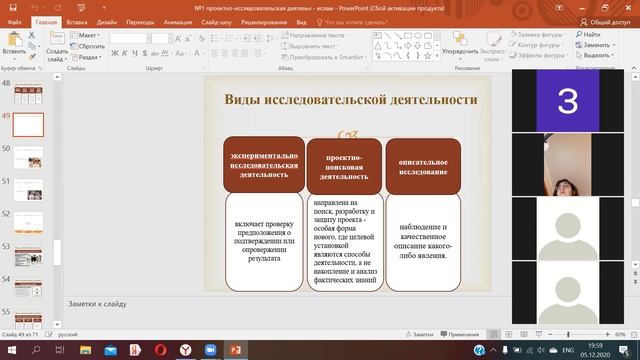The image size is (640, 360).
Task: Click the Redo icon in the quick access toolbar
Action: (x=58, y=8)
